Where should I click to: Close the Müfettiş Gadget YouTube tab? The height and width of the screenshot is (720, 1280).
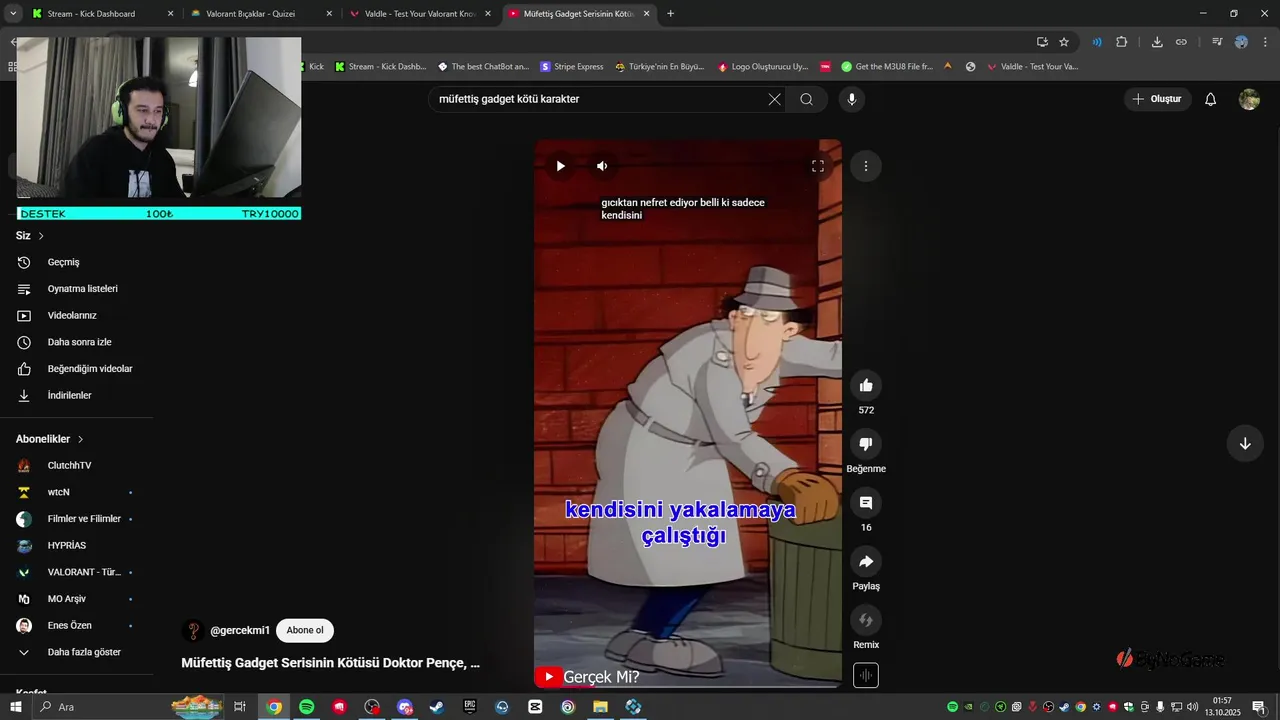[x=646, y=14]
